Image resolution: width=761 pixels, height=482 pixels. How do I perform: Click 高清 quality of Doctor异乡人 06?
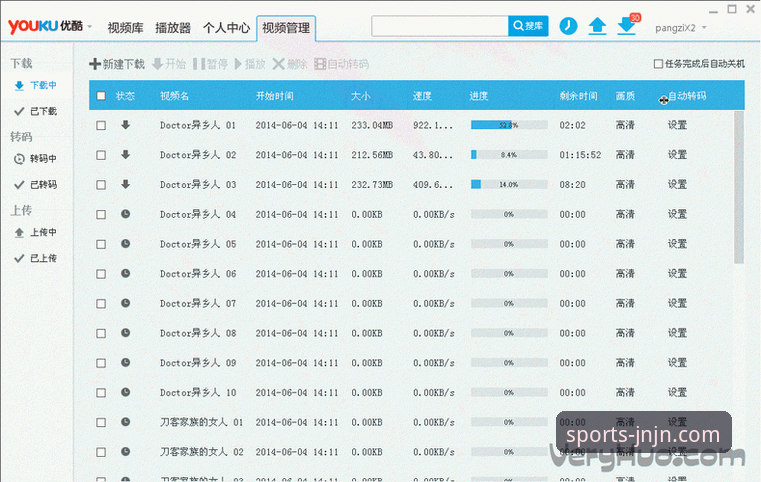tap(625, 274)
